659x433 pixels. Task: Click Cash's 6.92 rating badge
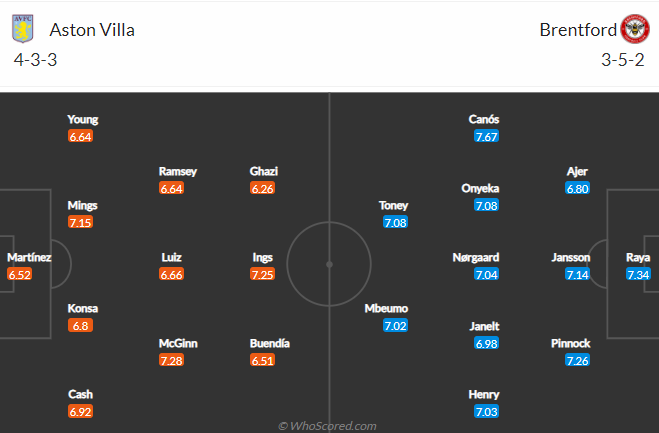point(80,412)
